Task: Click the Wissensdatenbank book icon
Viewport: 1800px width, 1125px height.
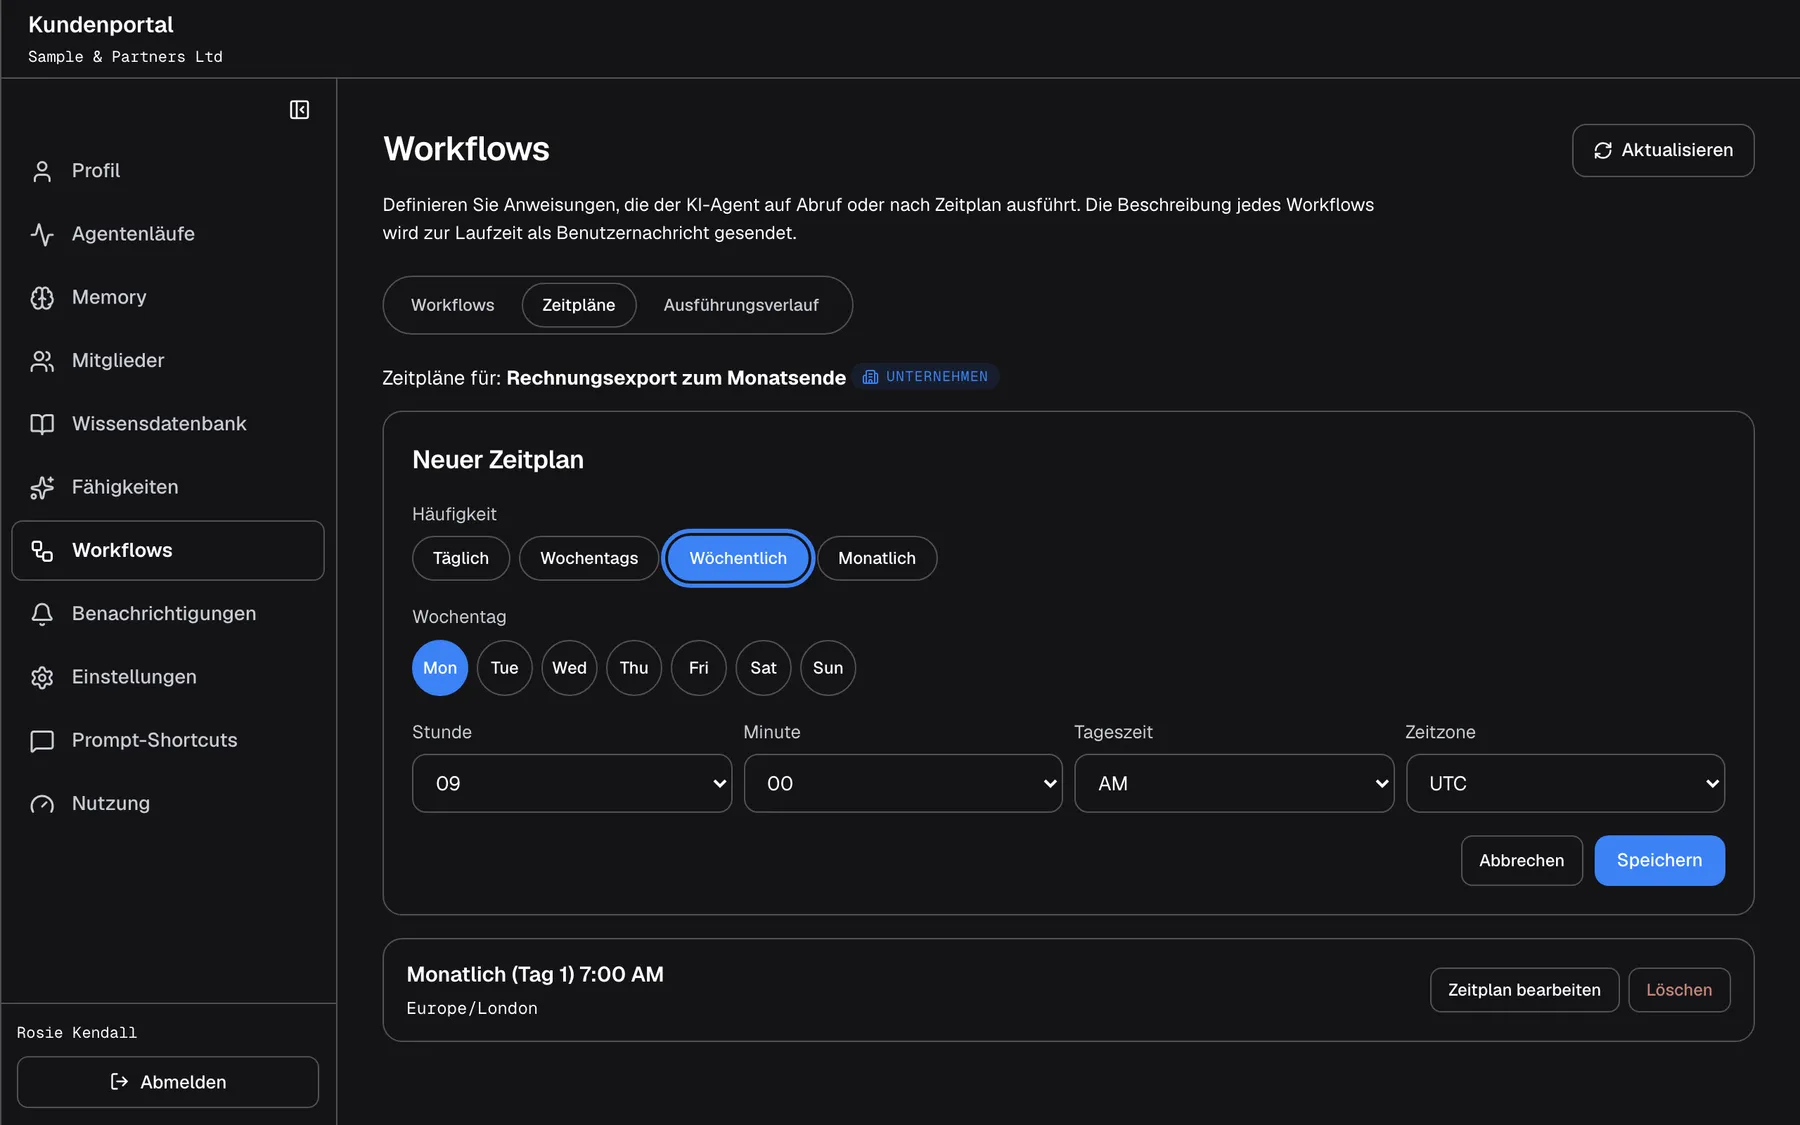Action: [42, 424]
